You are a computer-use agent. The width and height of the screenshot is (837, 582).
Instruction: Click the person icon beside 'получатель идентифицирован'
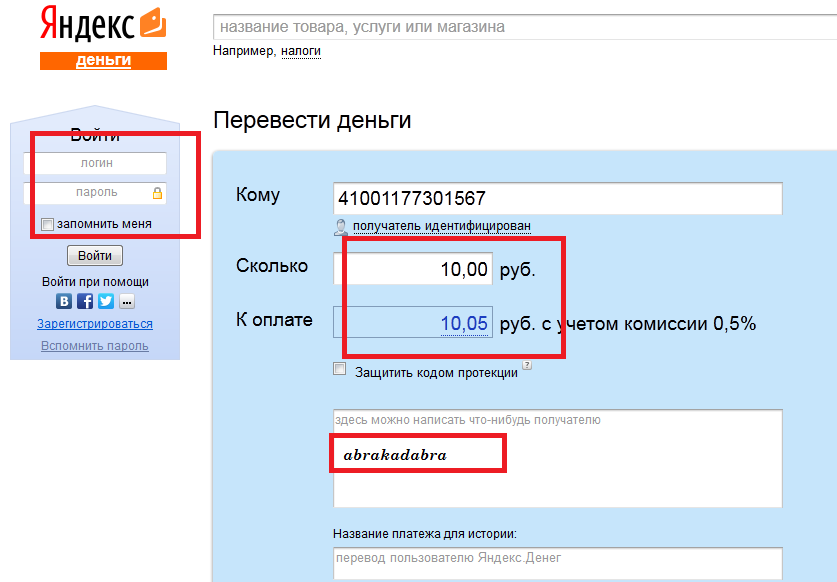pyautogui.click(x=341, y=227)
